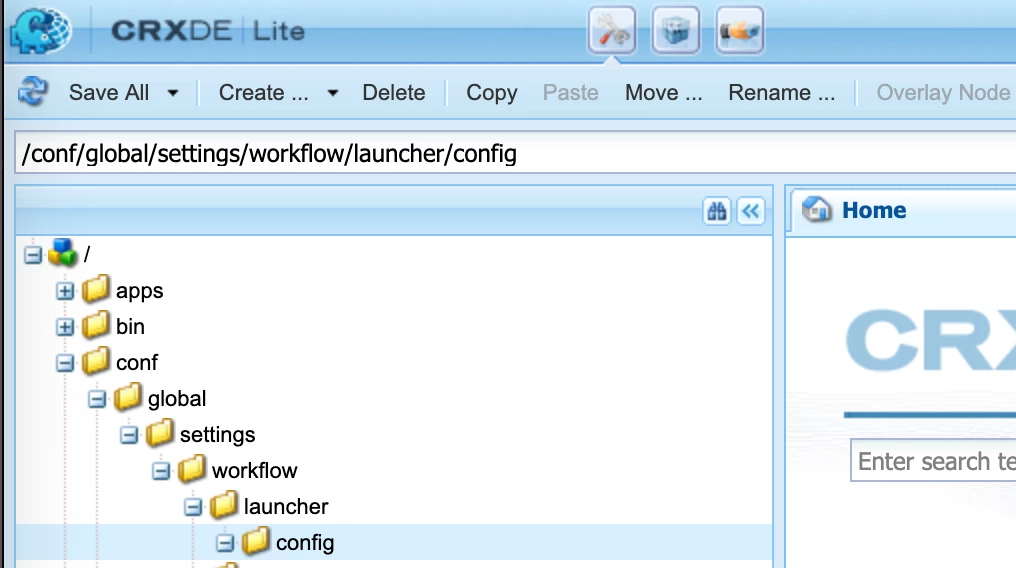Collapse the conf node

click(65, 363)
